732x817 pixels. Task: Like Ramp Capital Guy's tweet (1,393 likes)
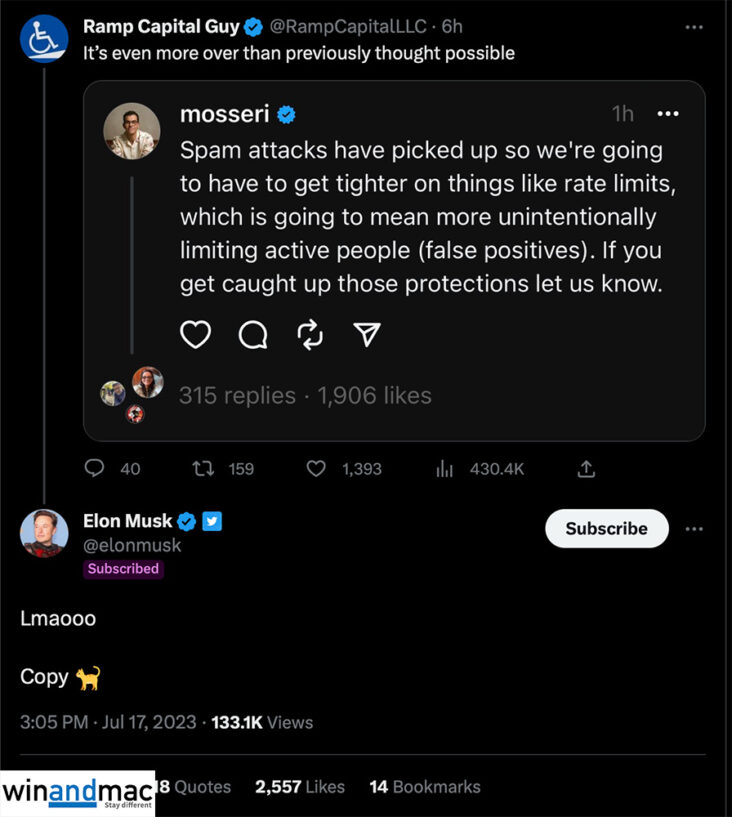(316, 468)
